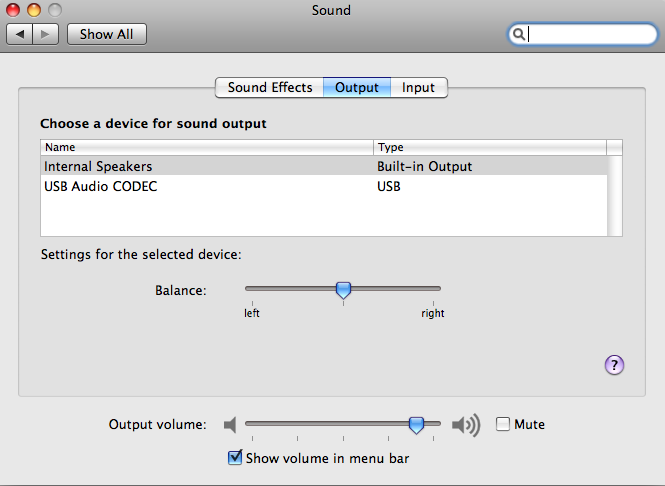
Task: Click the Output volume slider thumb
Action: tap(416, 425)
